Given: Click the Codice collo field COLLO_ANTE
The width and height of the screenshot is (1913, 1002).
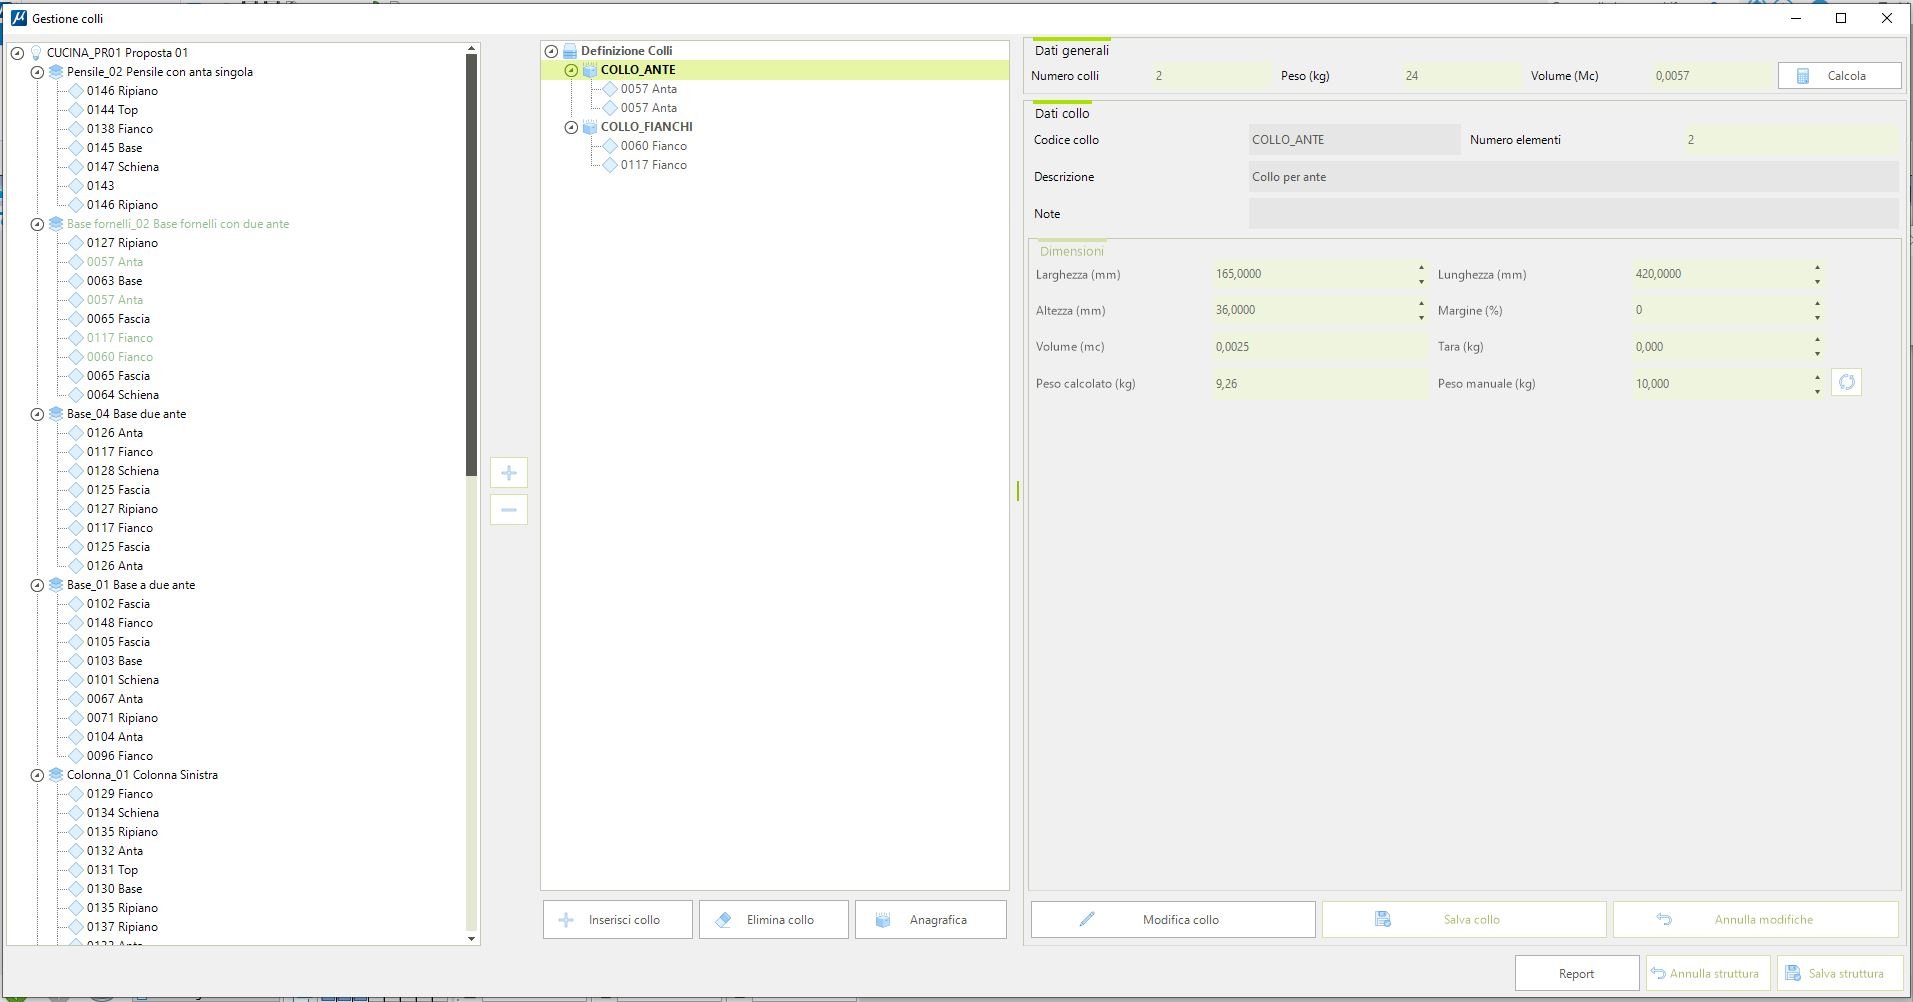Looking at the screenshot, I should 1354,140.
